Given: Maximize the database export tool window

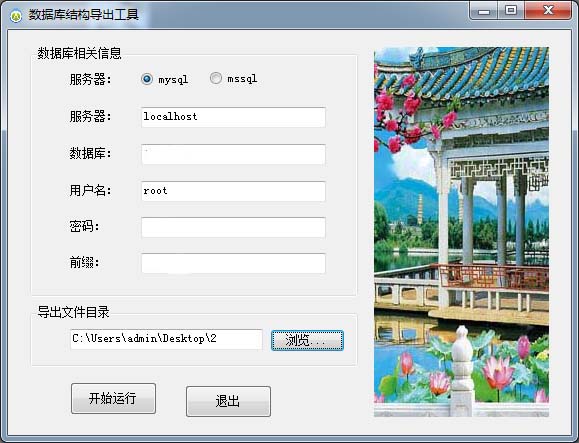Looking at the screenshot, I should (x=511, y=11).
